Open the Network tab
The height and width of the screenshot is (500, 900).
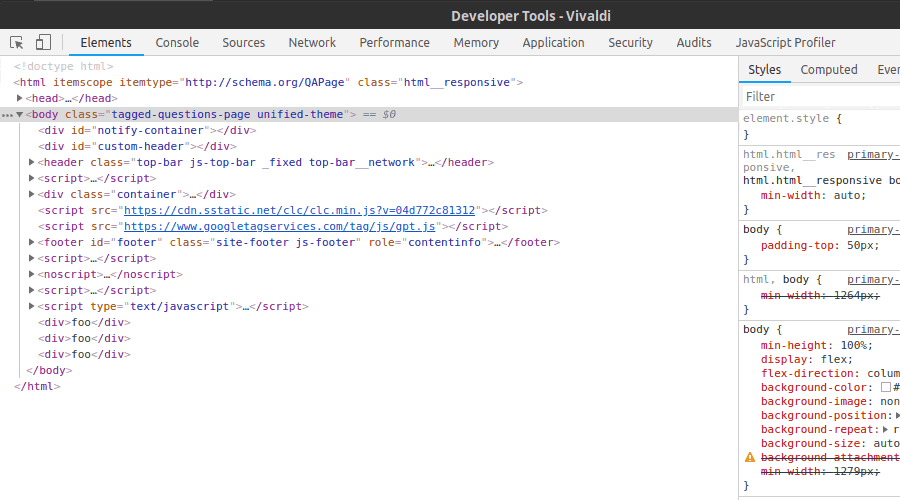[x=312, y=42]
